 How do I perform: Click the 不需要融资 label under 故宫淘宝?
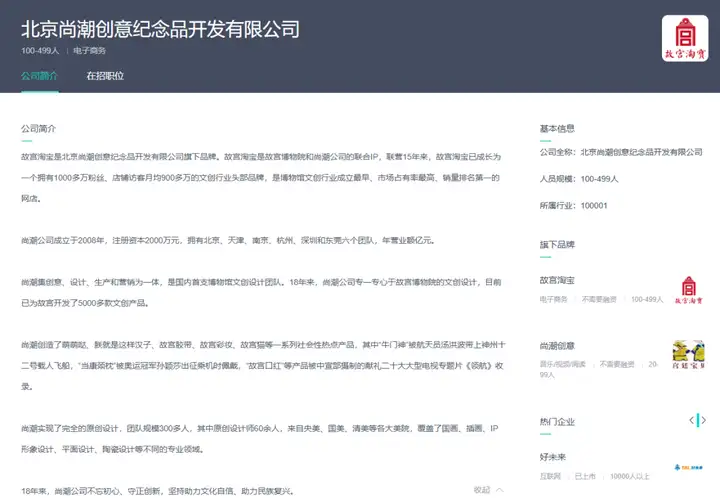599,299
